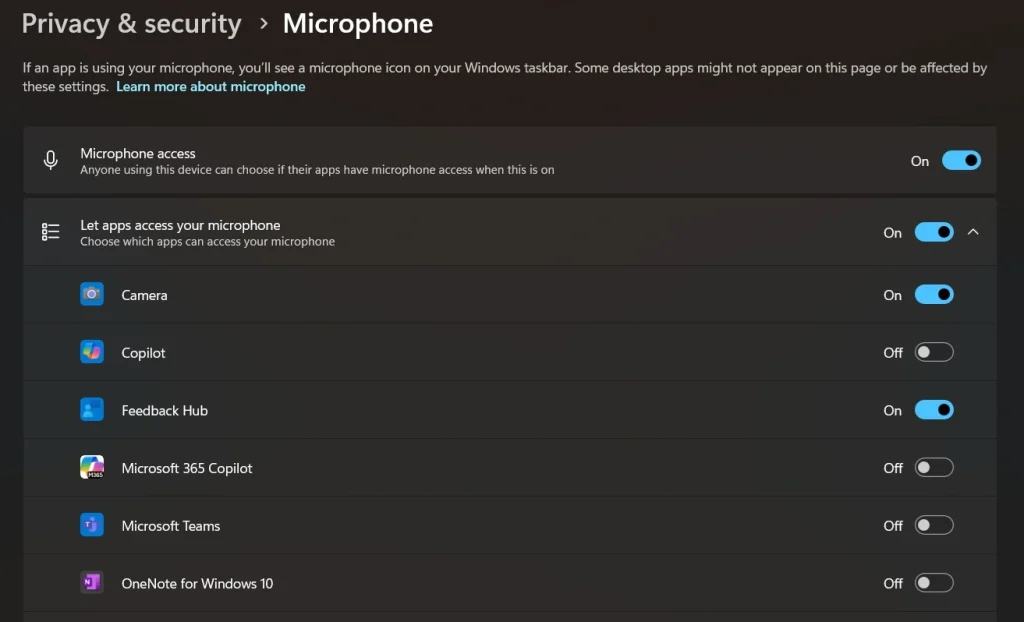Click the list icon beside Let apps access
The height and width of the screenshot is (622, 1024).
[51, 232]
